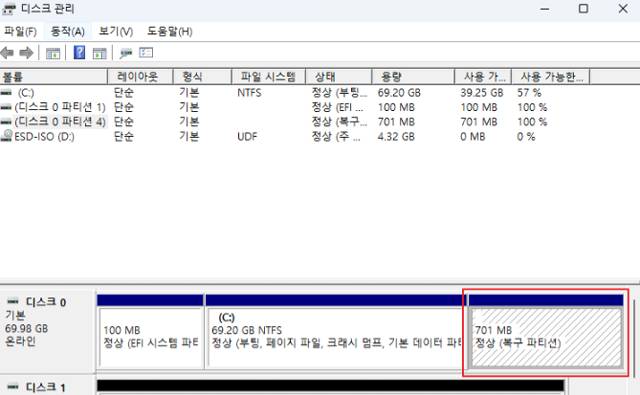Sort by the 파일 시스템 column header
This screenshot has height=395, width=640.
(x=268, y=77)
